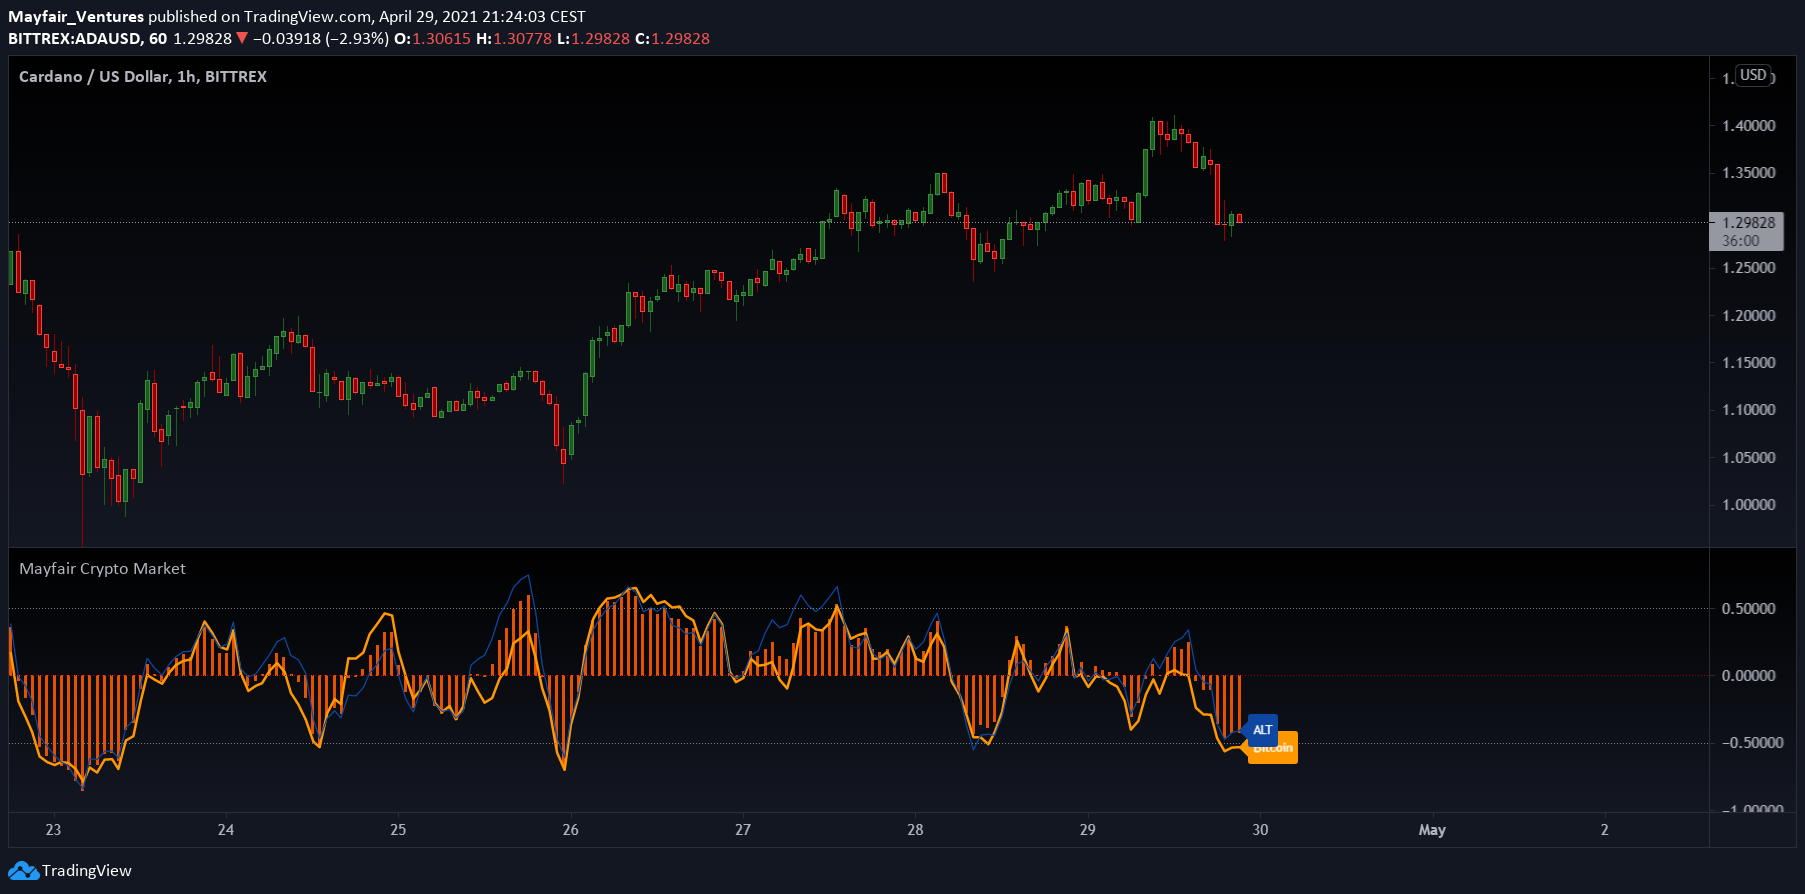This screenshot has width=1805, height=894.
Task: Click the TradingView cloud logo icon
Action: (x=23, y=871)
